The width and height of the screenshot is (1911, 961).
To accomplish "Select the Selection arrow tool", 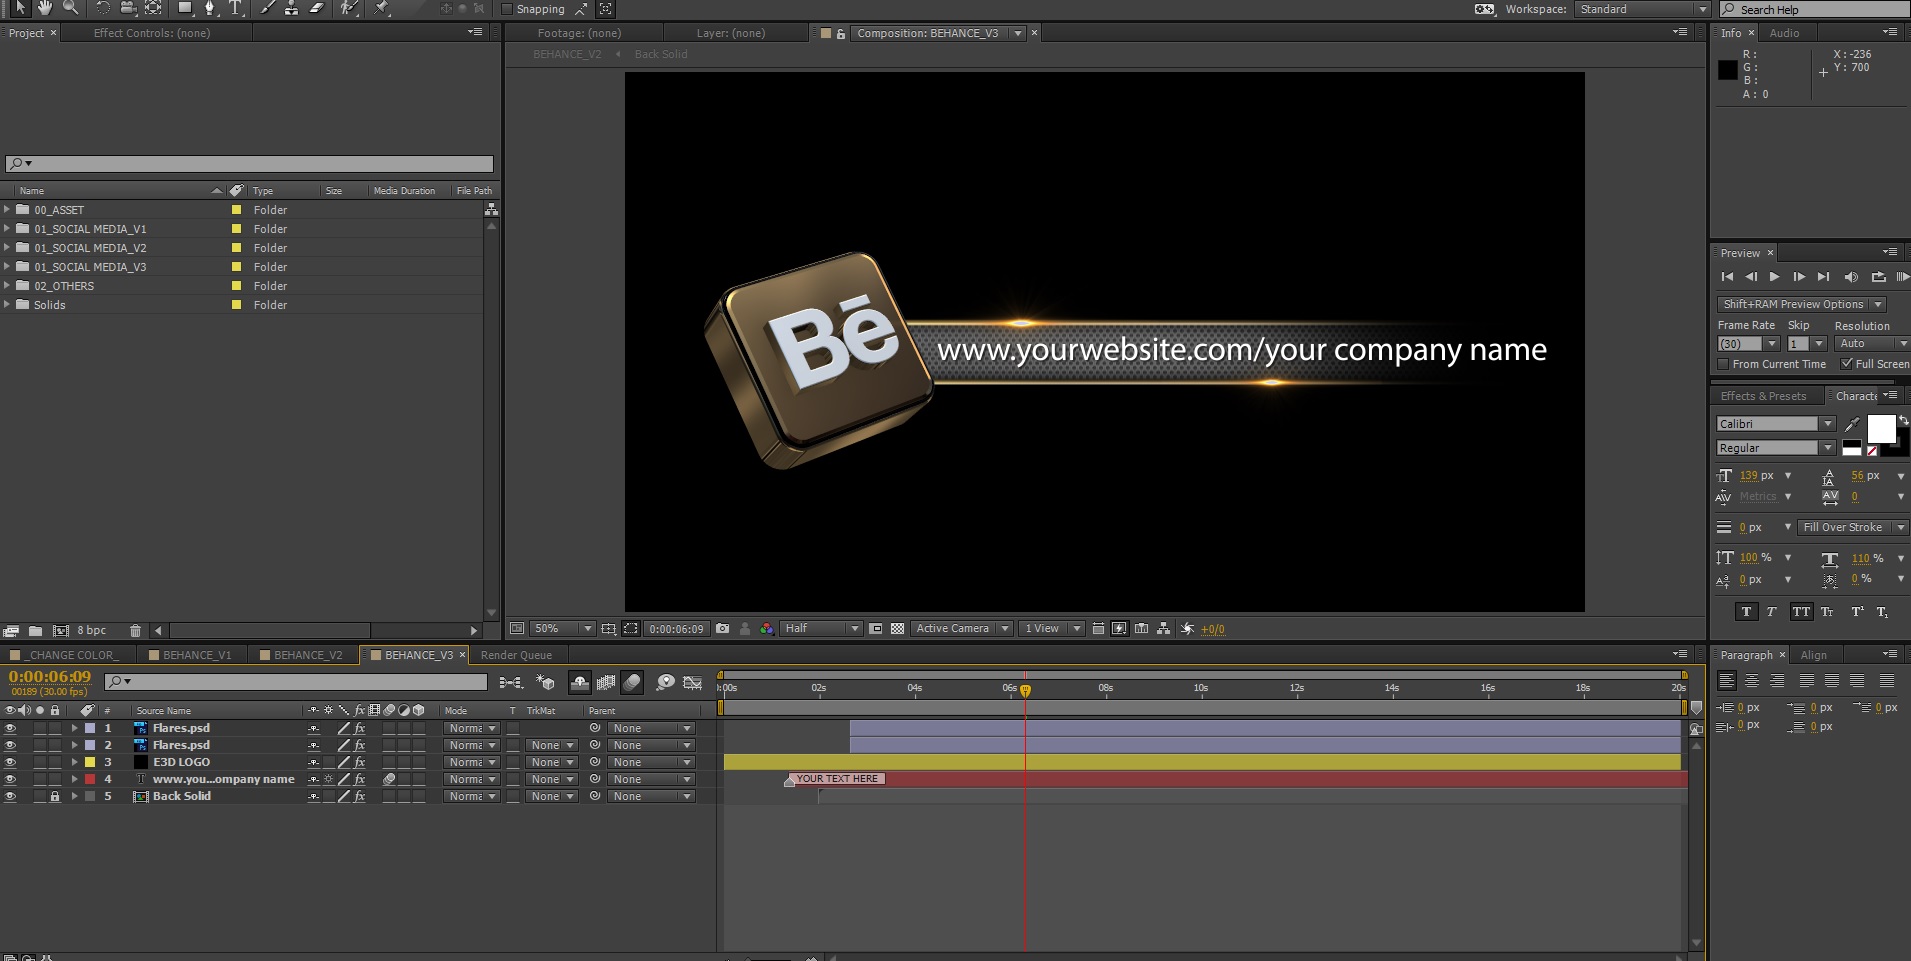I will click(20, 8).
